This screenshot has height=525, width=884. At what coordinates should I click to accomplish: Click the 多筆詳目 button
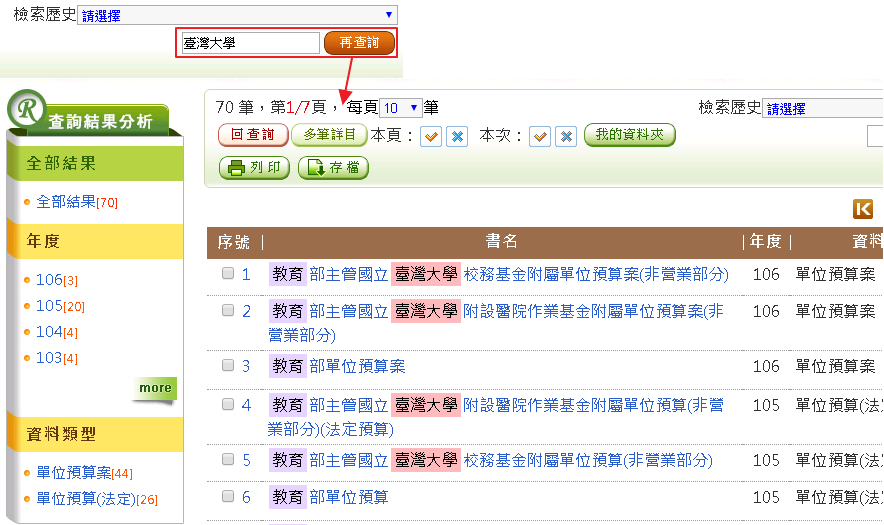329,135
